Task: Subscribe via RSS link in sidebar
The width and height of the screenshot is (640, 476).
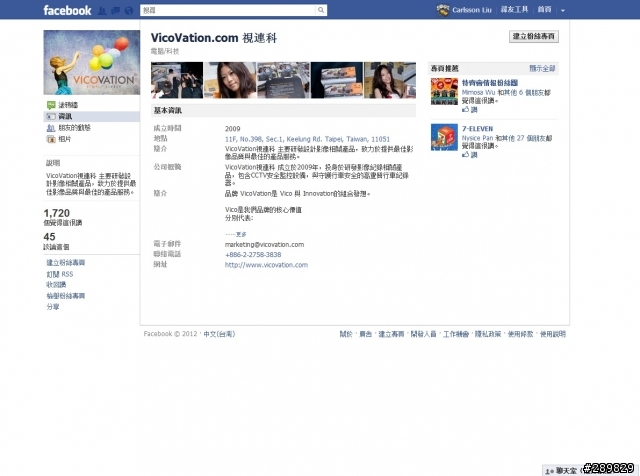Action: (60, 274)
